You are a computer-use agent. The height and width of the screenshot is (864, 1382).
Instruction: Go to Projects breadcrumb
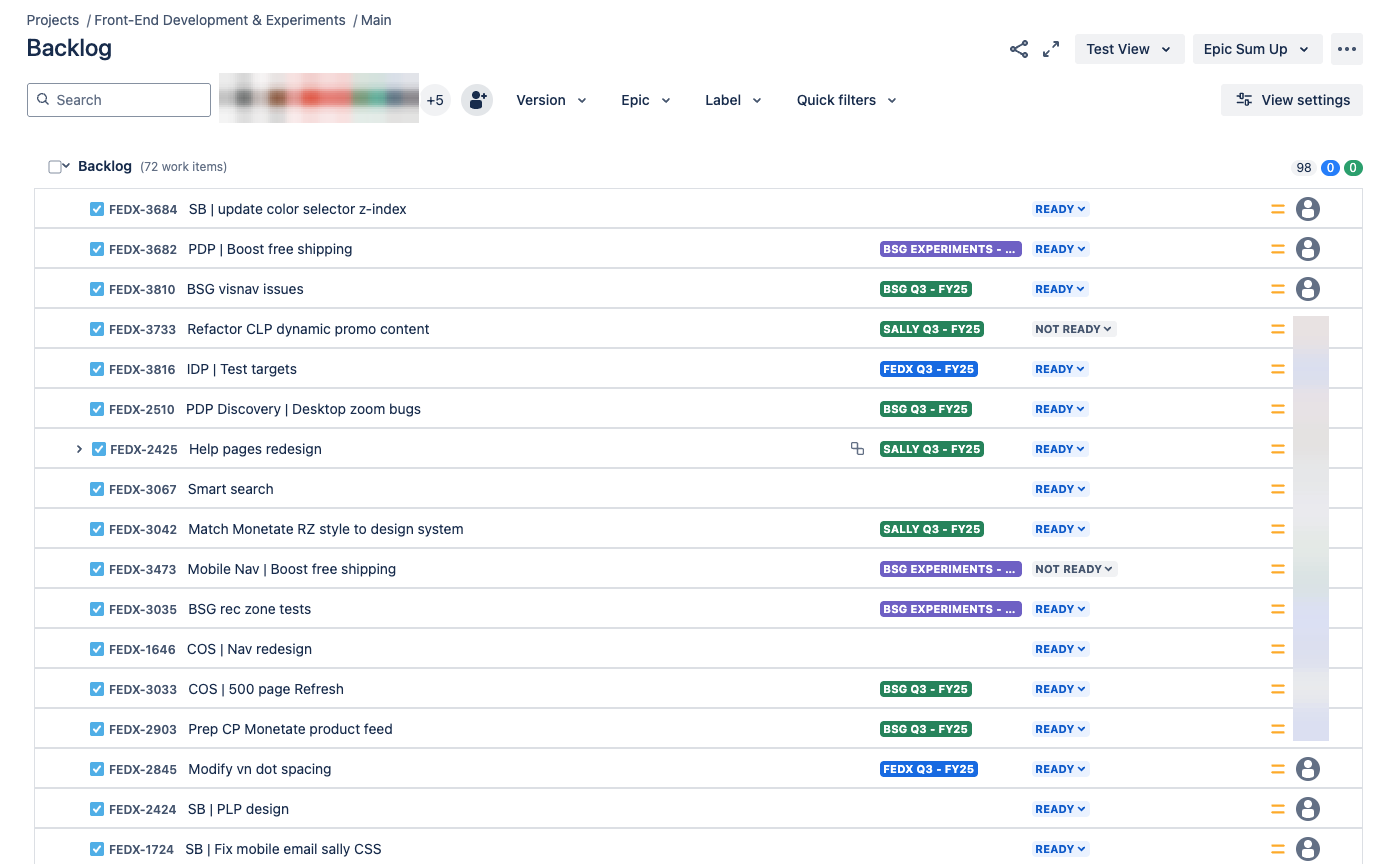[x=53, y=20]
